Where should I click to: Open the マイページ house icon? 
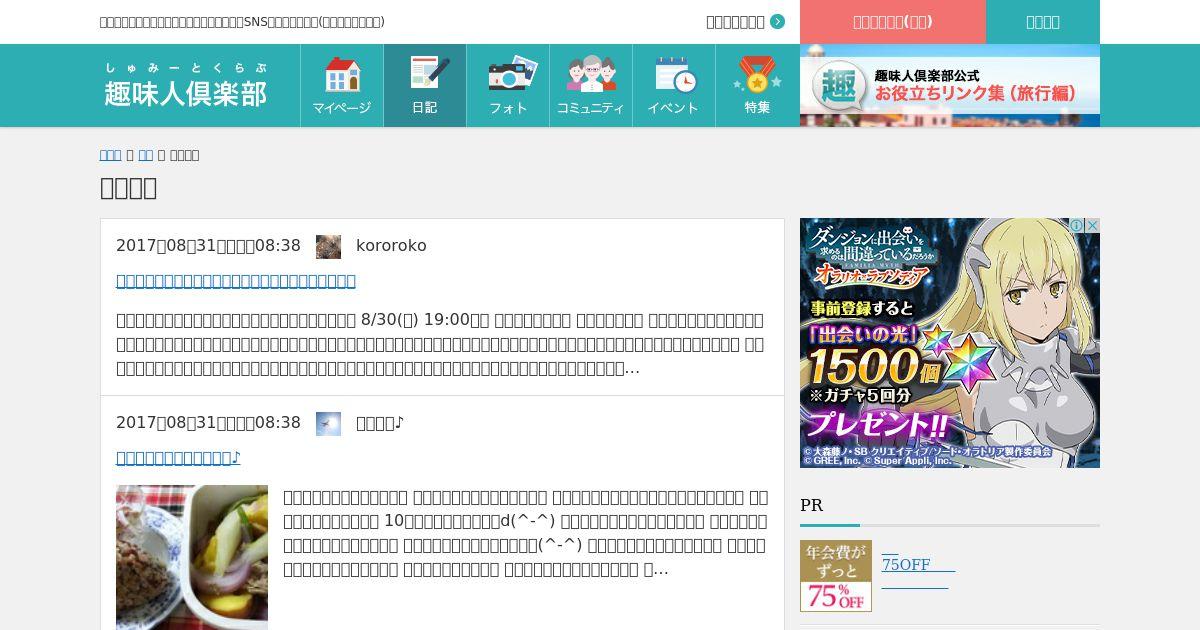pyautogui.click(x=342, y=85)
